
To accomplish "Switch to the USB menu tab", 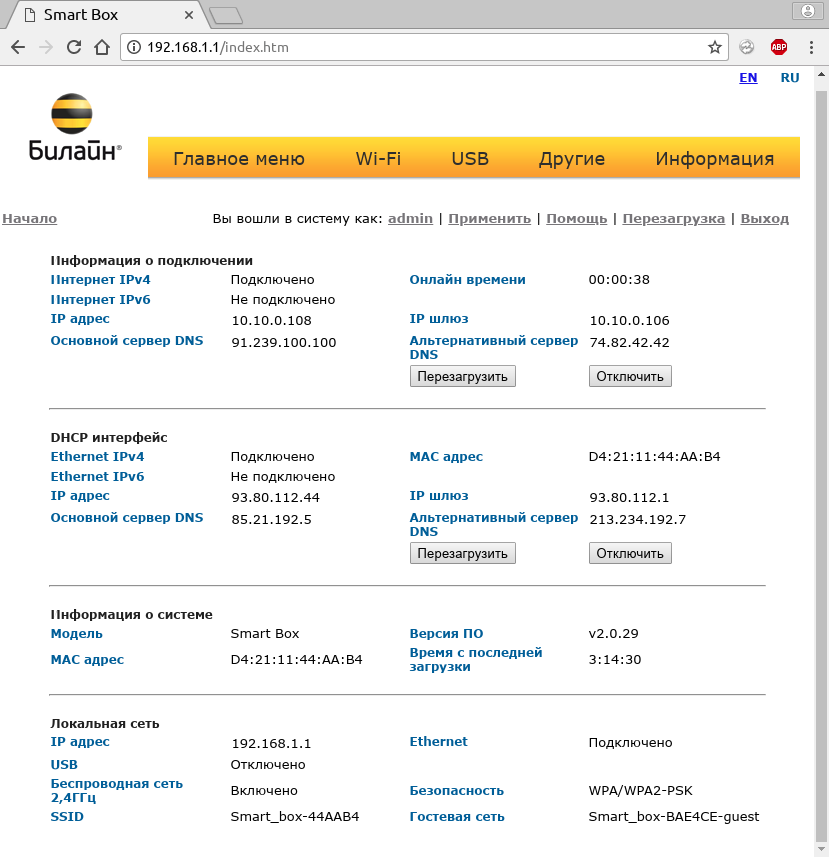I will [470, 159].
